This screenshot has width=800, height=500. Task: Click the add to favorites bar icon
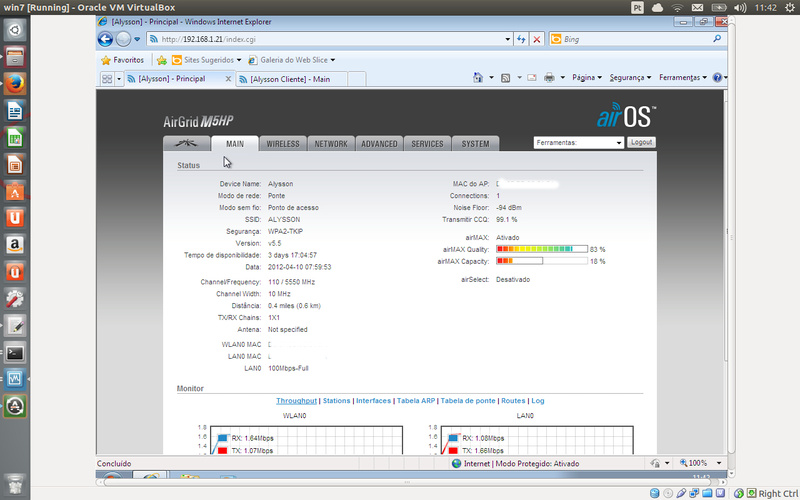[x=162, y=60]
